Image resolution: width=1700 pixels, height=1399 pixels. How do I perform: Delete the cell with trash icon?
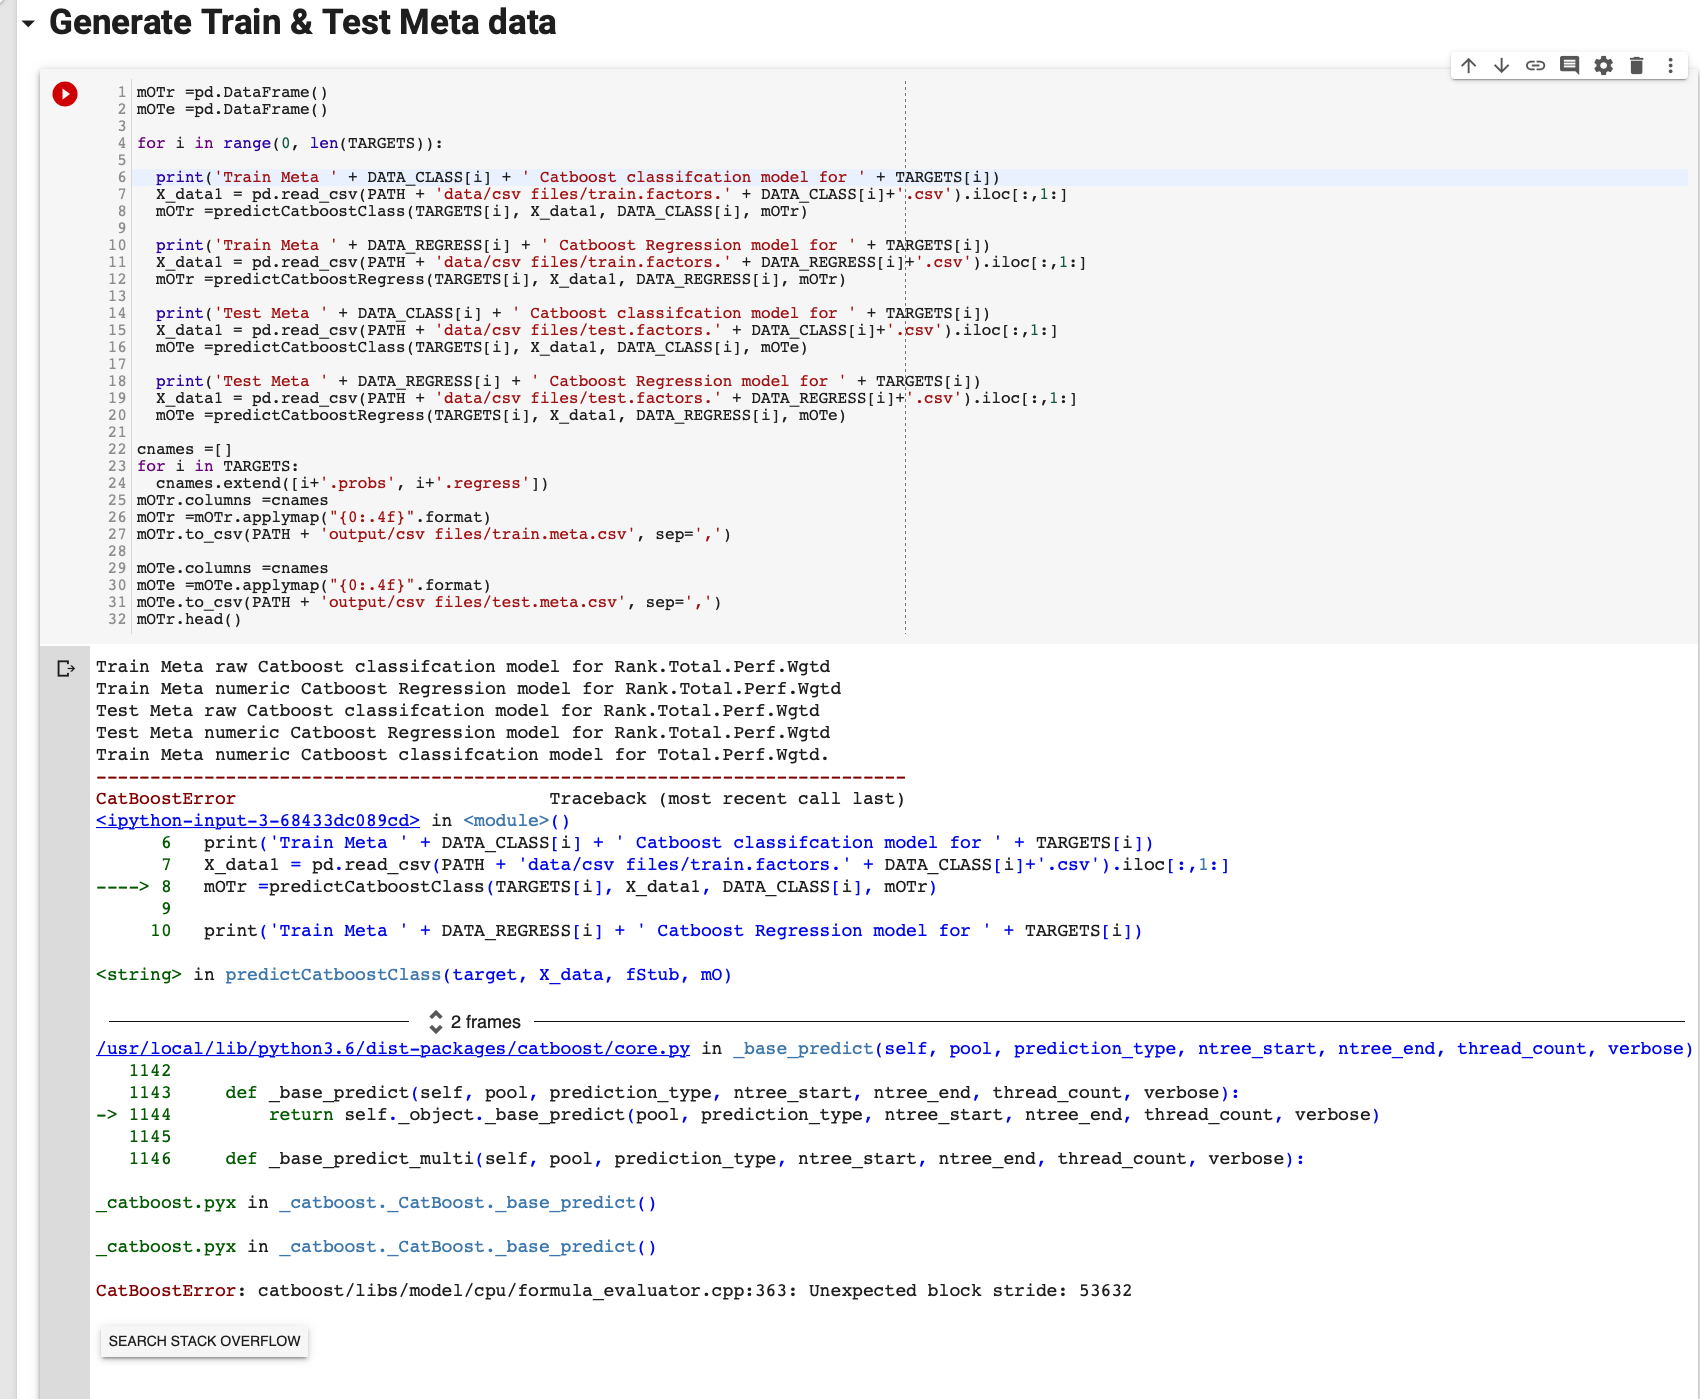coord(1636,66)
